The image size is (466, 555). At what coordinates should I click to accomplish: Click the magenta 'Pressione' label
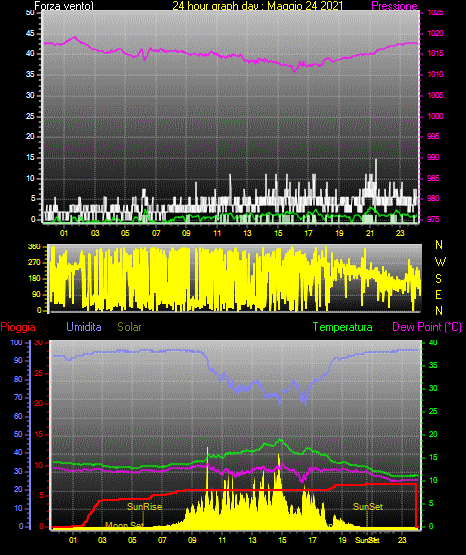point(395,6)
